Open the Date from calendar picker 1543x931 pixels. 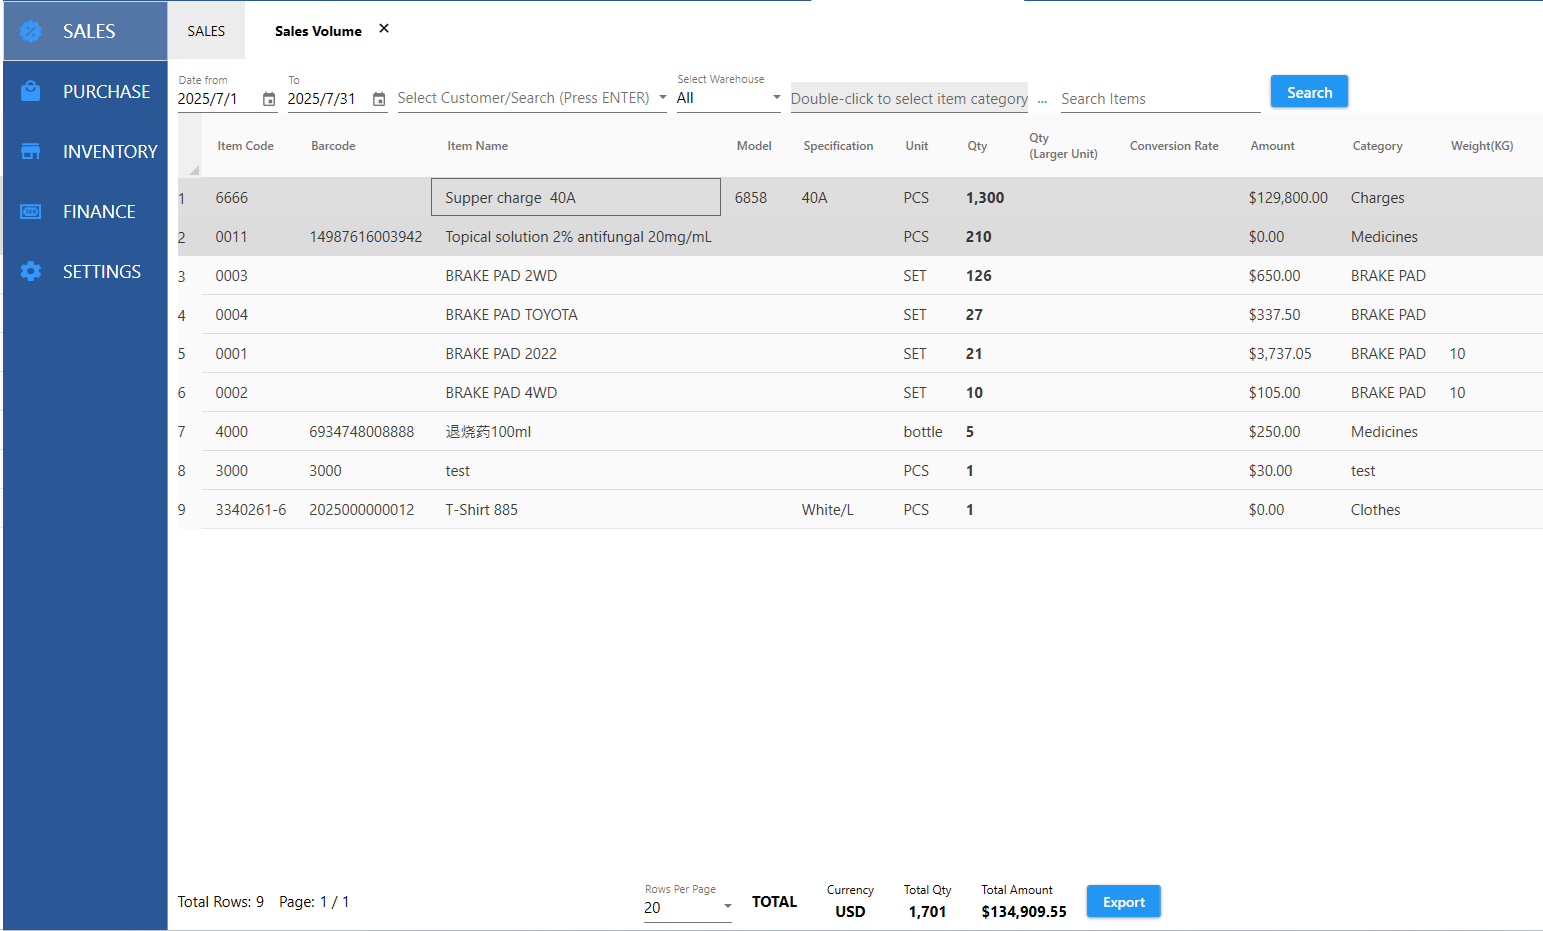(x=269, y=99)
